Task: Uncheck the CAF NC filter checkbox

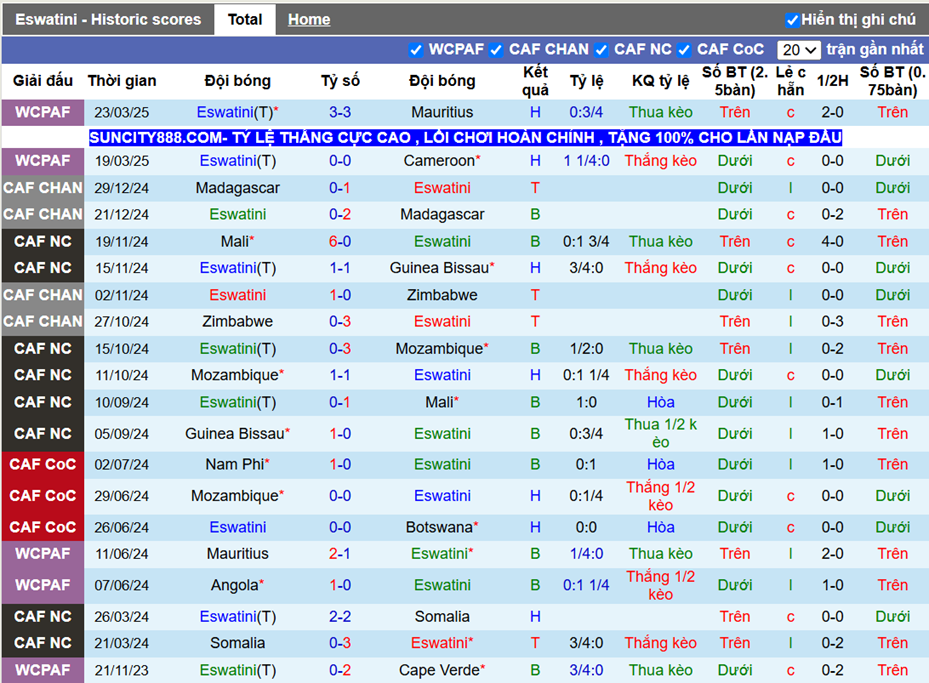Action: (601, 50)
